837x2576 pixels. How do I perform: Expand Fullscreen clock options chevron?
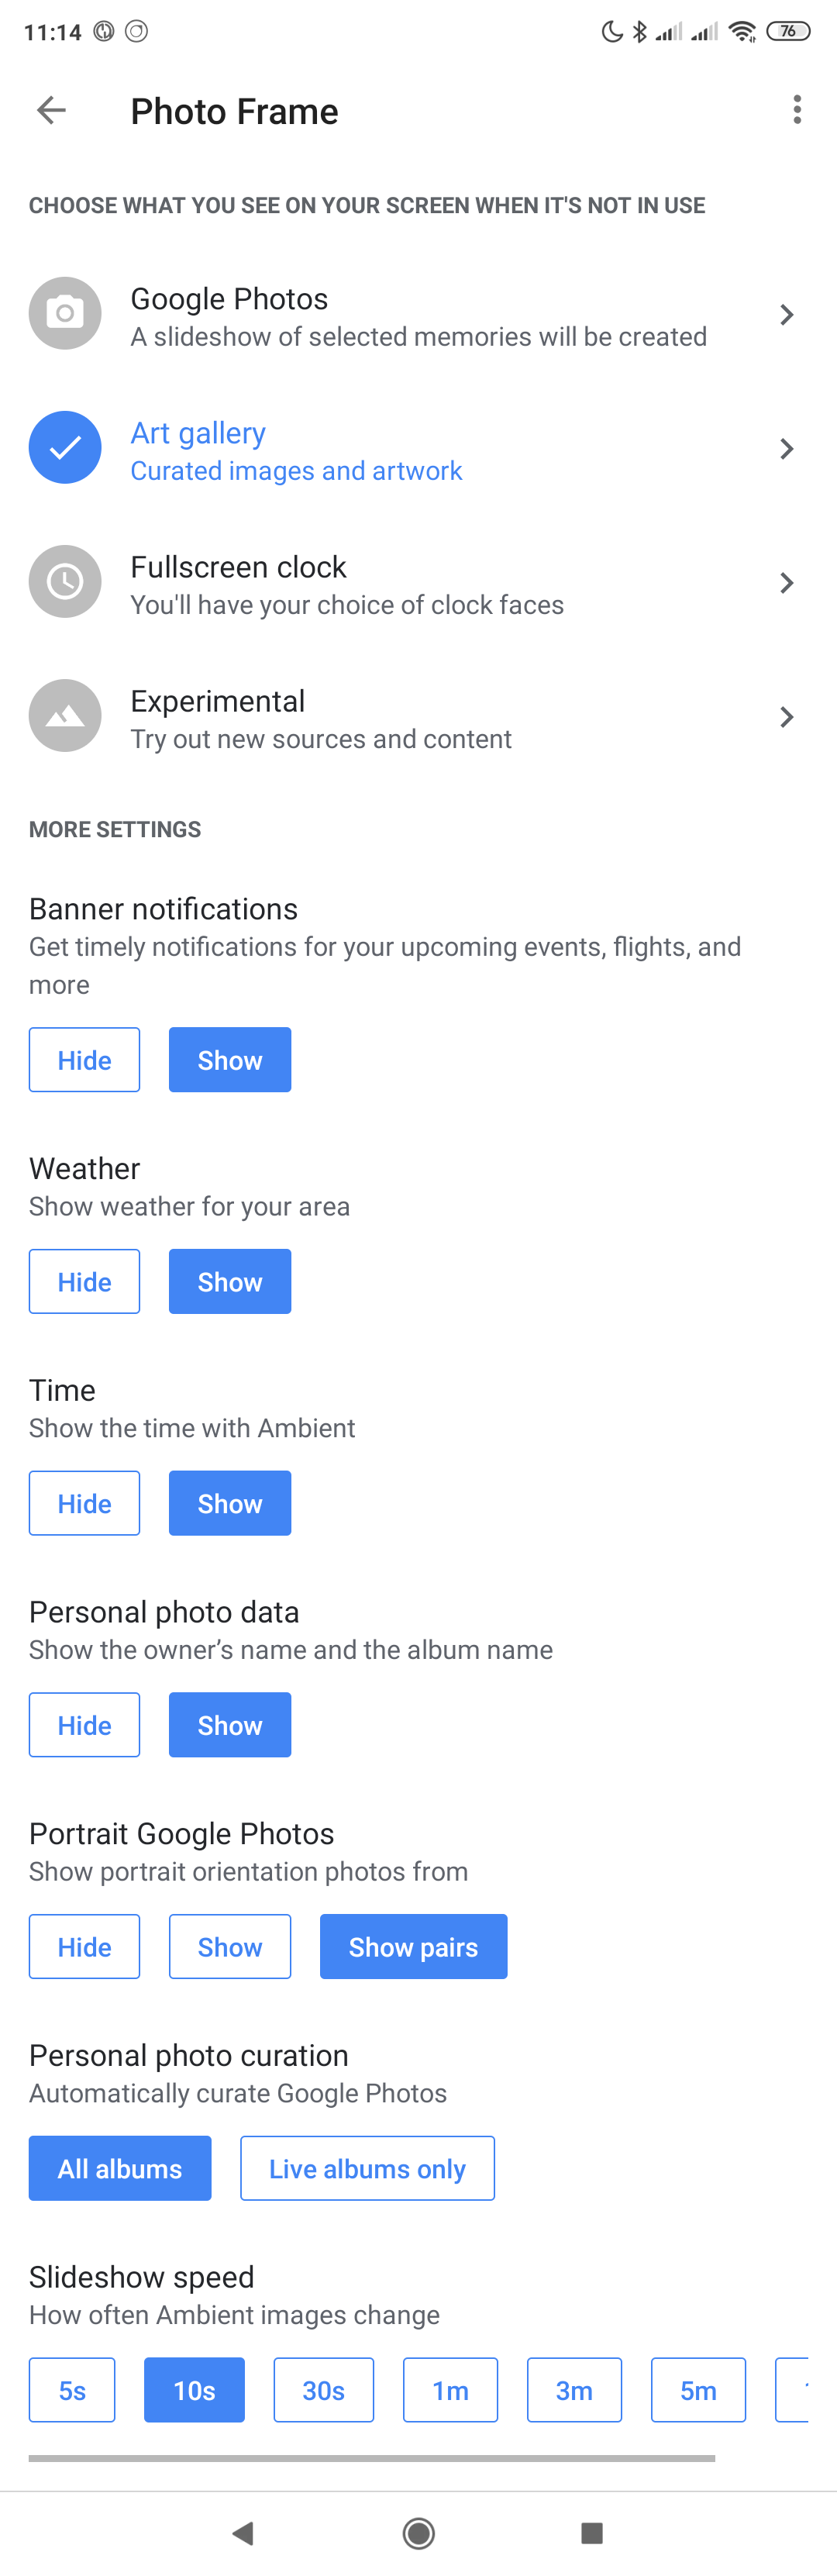tap(787, 582)
